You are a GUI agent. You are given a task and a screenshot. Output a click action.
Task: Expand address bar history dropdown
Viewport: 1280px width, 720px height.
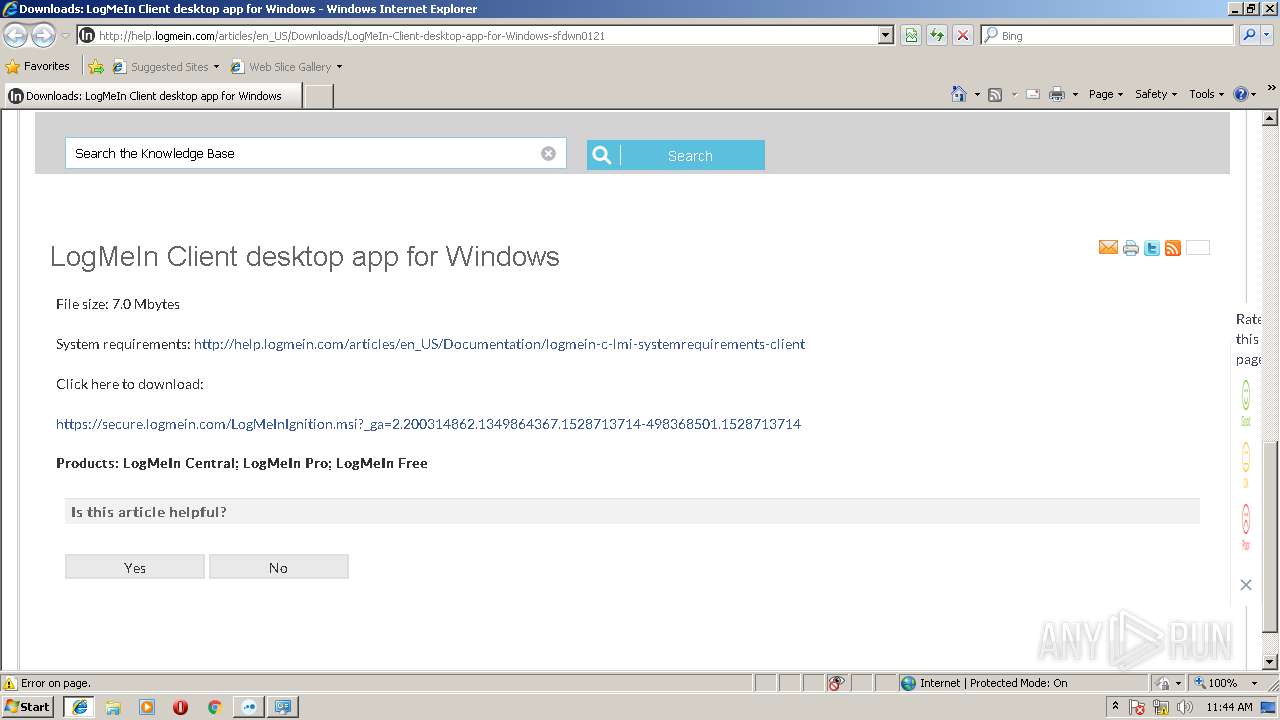[885, 35]
